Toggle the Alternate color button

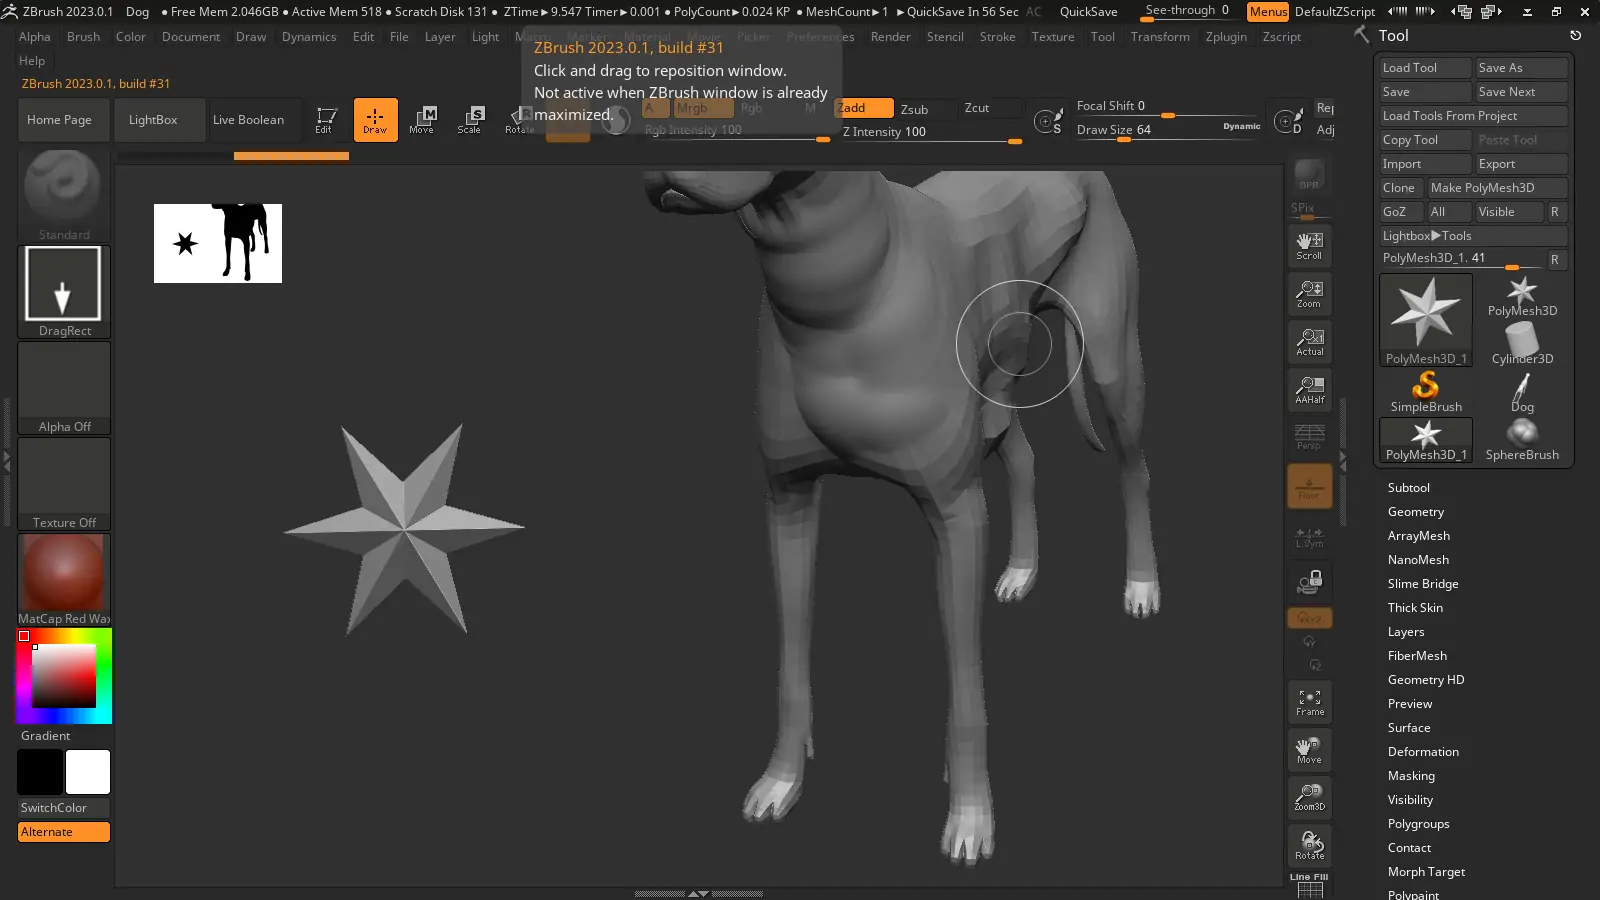pos(64,832)
